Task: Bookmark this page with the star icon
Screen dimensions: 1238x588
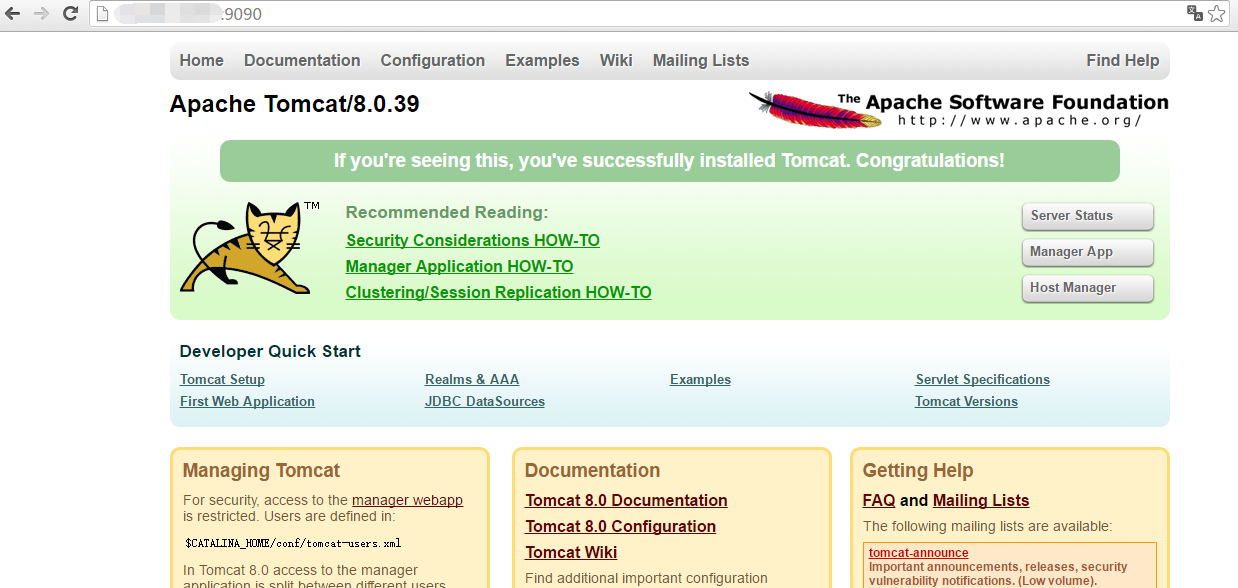Action: click(x=1217, y=14)
